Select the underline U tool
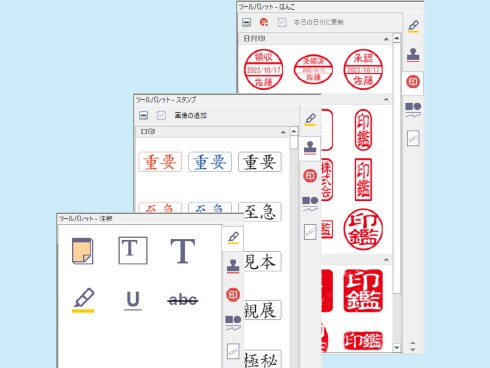490x368 pixels. point(133,300)
